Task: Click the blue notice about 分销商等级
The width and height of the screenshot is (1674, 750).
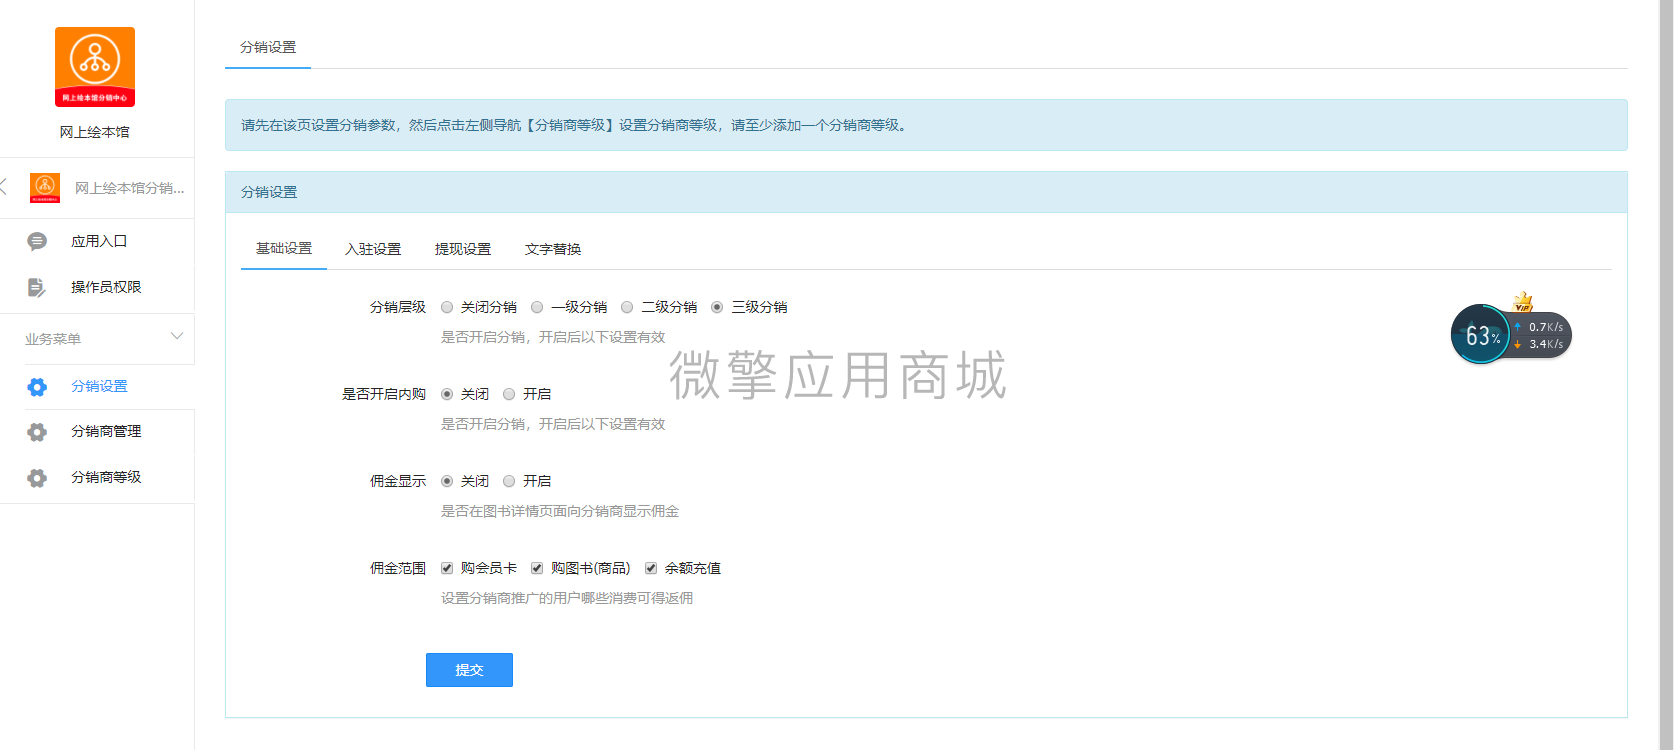Action: pos(926,125)
